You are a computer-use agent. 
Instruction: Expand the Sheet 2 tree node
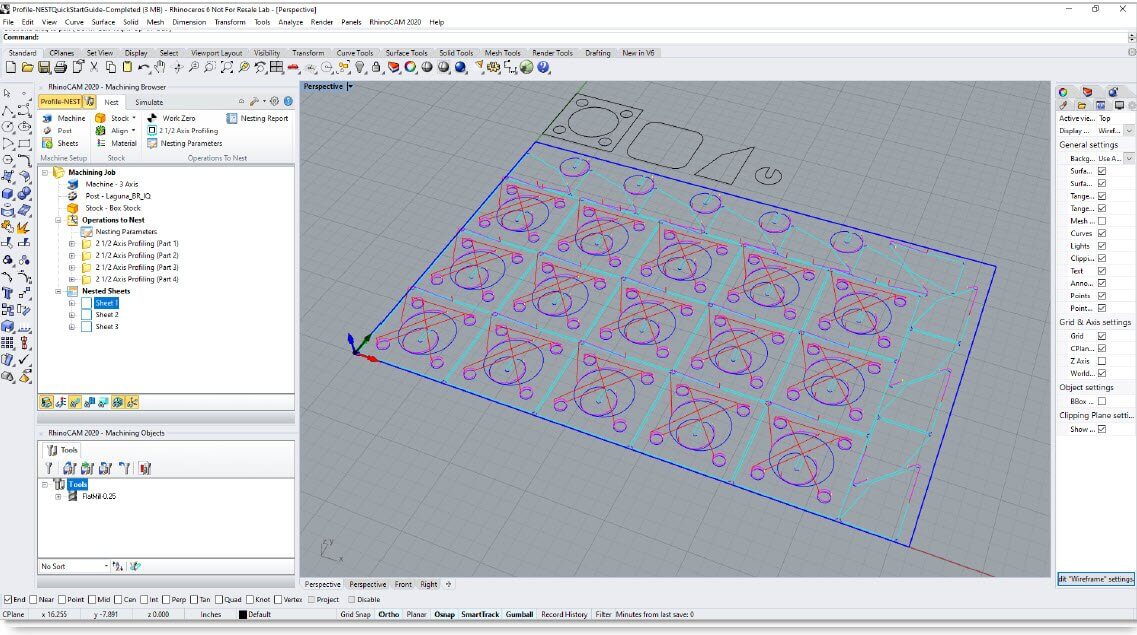click(x=72, y=315)
